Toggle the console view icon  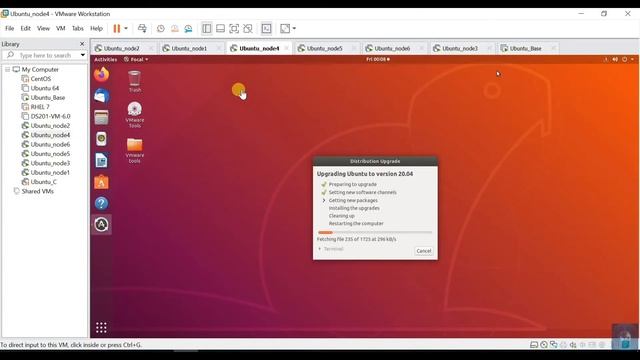(266, 29)
